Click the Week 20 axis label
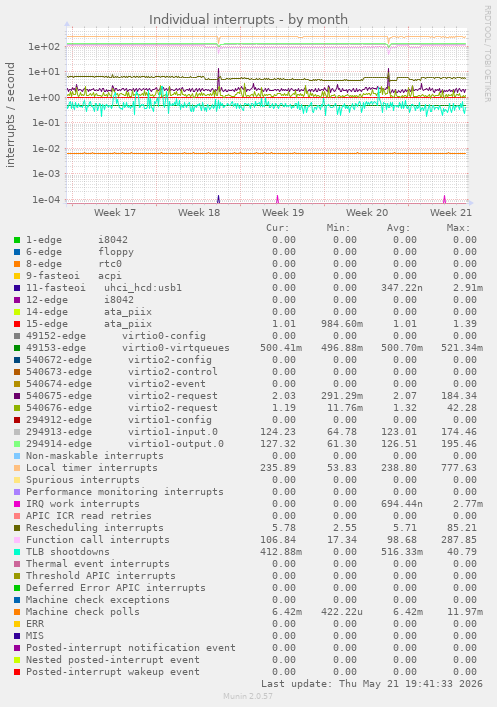The height and width of the screenshot is (707, 497). click(367, 212)
